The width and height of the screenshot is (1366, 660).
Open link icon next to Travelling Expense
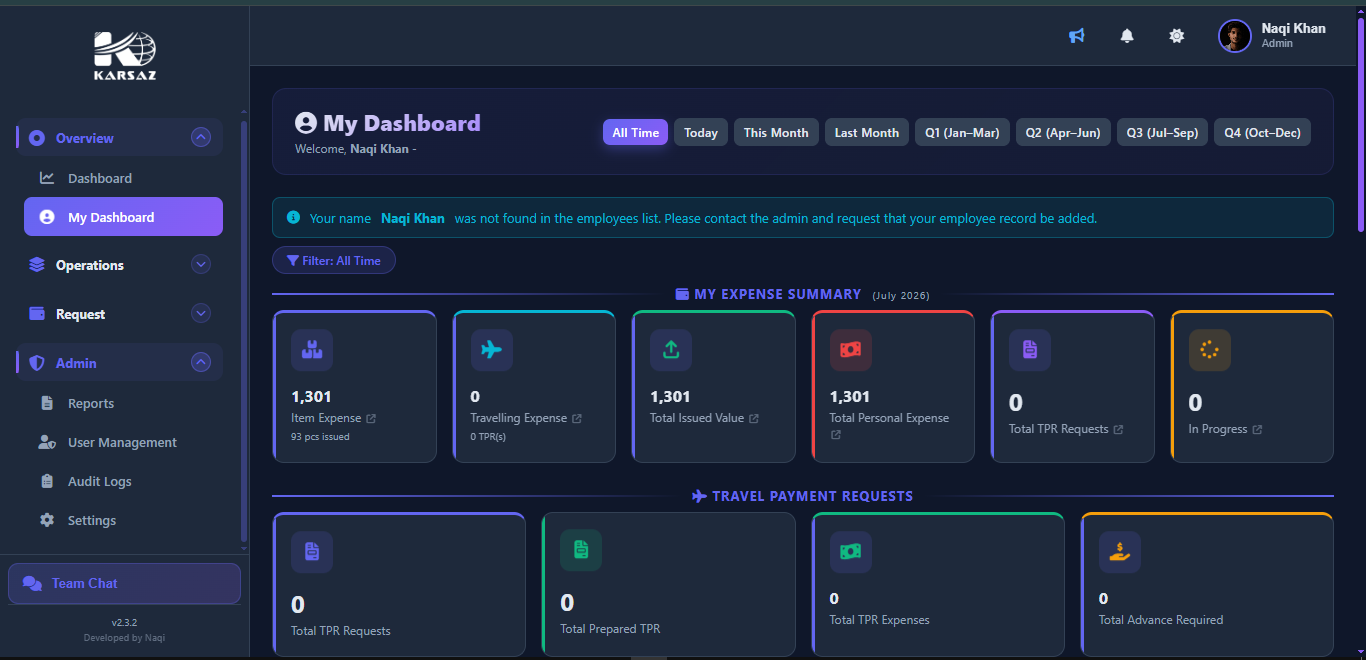(x=576, y=418)
